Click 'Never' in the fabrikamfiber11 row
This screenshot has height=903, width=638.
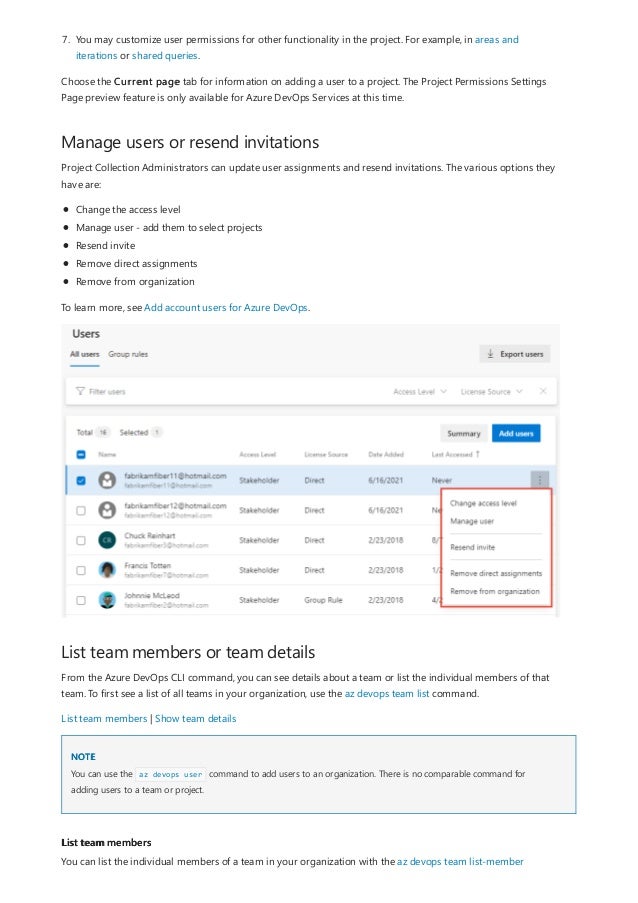[x=442, y=480]
